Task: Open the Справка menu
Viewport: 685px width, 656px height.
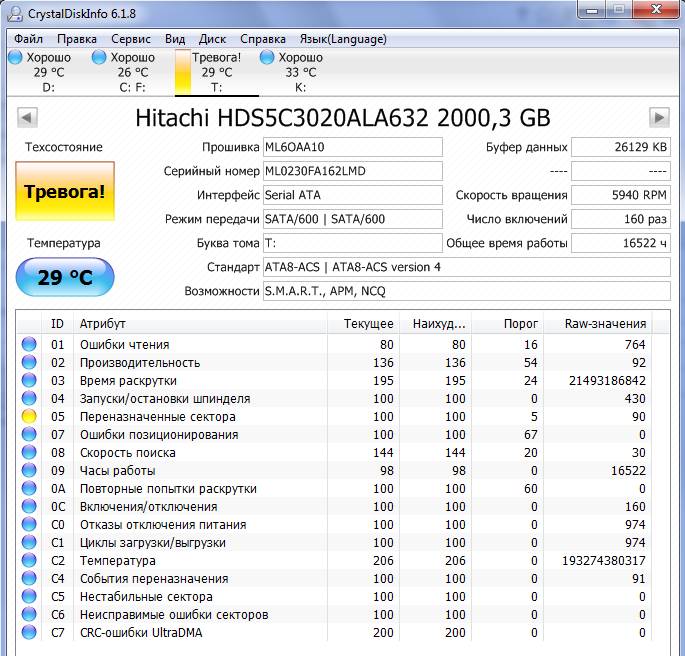Action: (263, 39)
